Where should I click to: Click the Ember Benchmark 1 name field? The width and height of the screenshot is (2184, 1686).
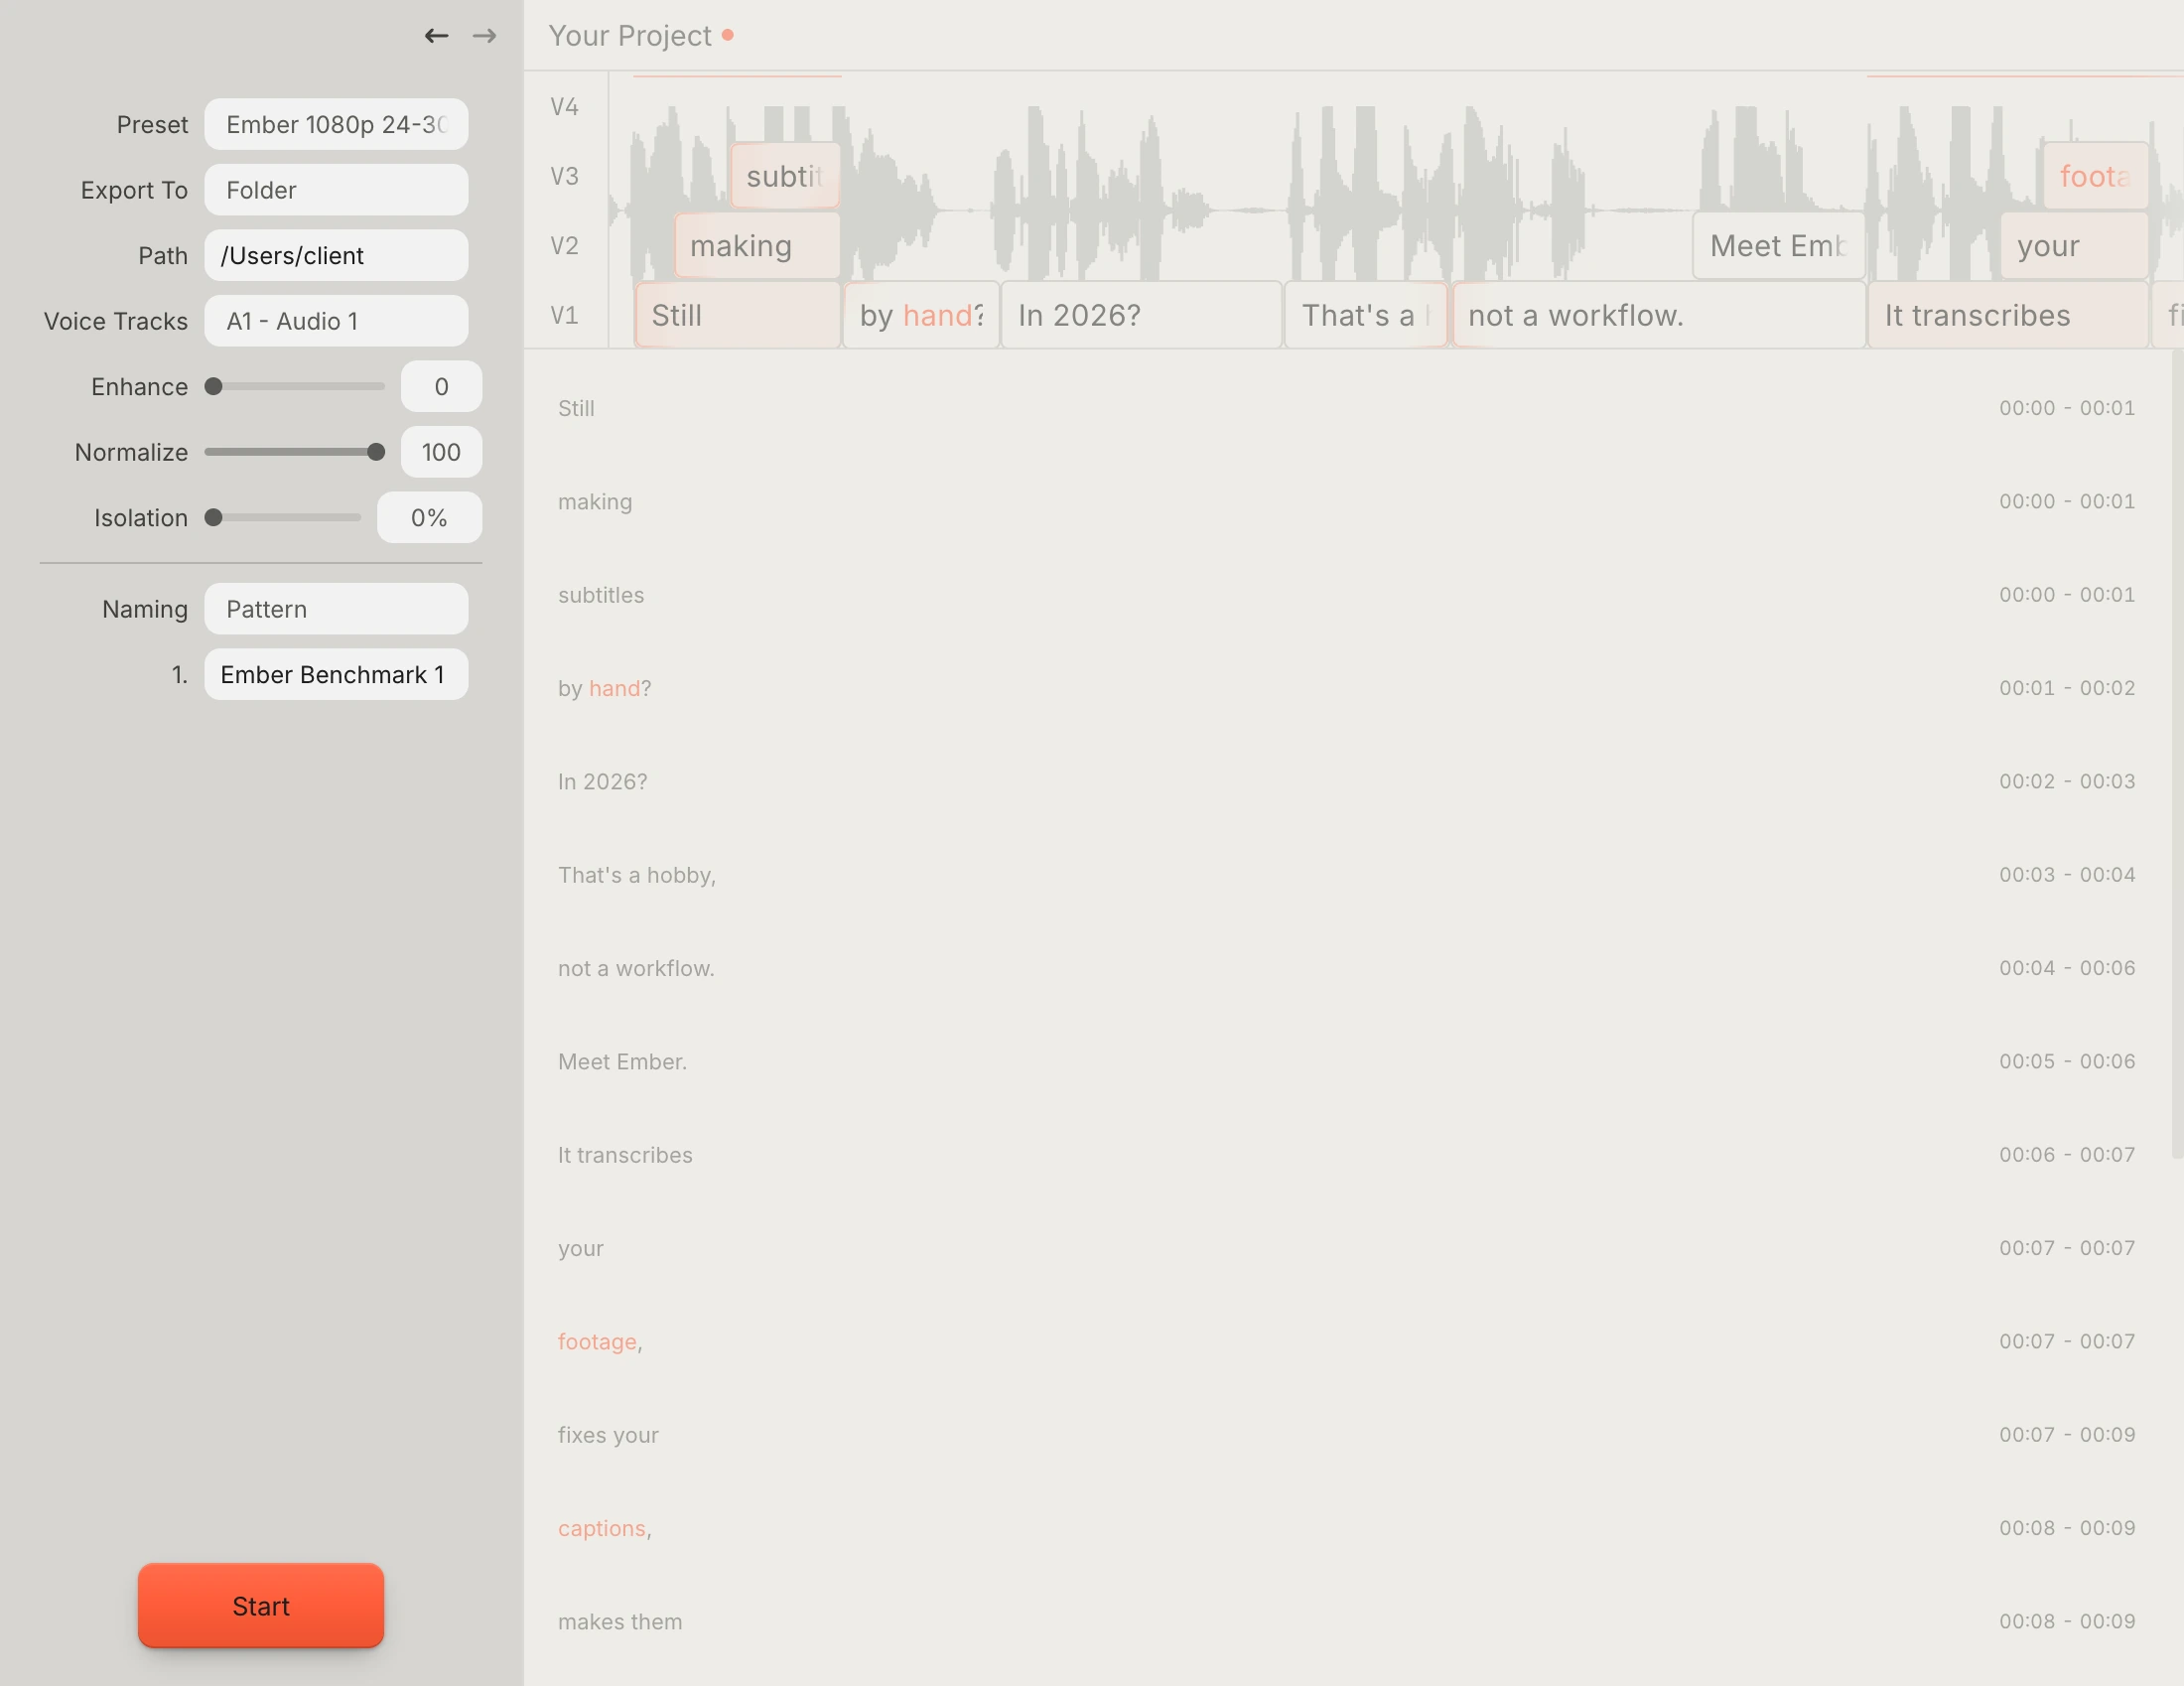pos(336,675)
